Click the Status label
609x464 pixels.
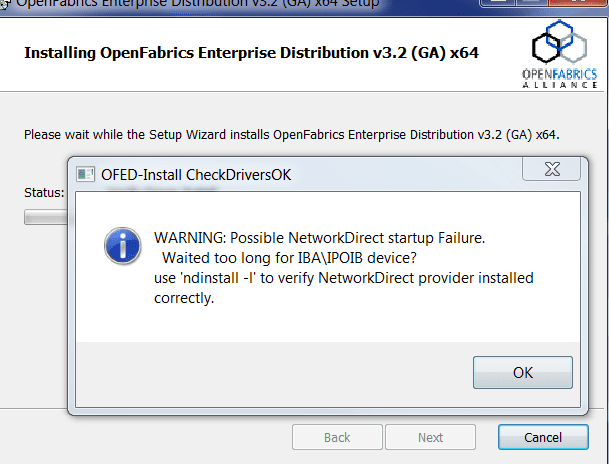44,192
